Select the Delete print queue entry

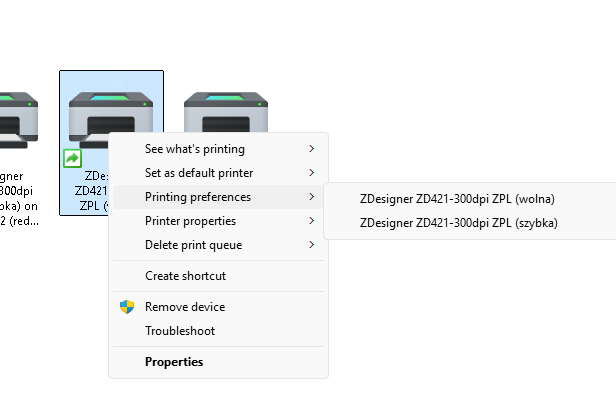[194, 245]
